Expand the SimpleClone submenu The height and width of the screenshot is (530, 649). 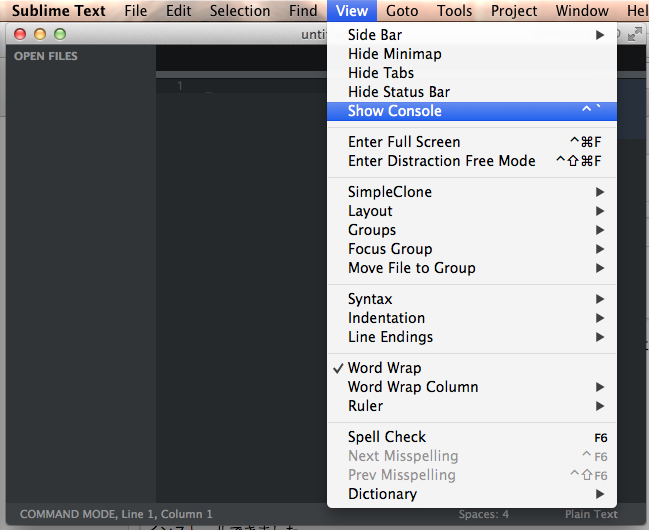pos(472,192)
